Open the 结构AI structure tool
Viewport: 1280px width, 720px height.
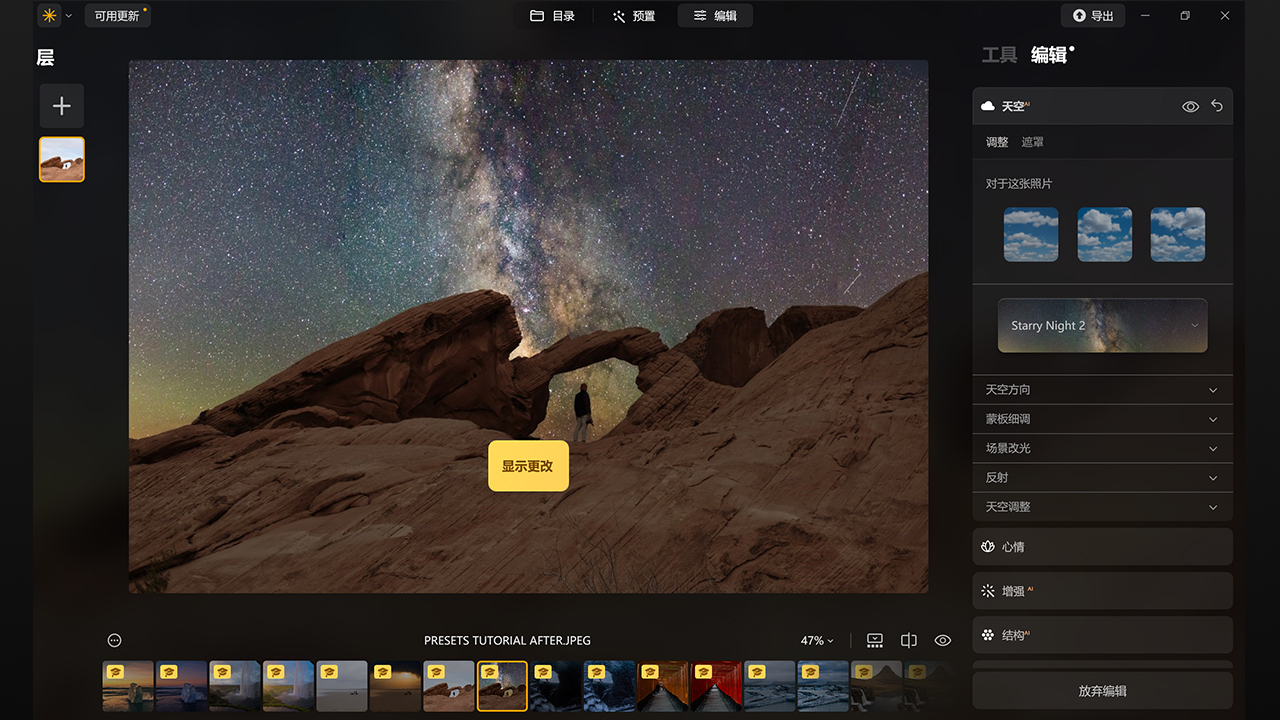[1102, 635]
